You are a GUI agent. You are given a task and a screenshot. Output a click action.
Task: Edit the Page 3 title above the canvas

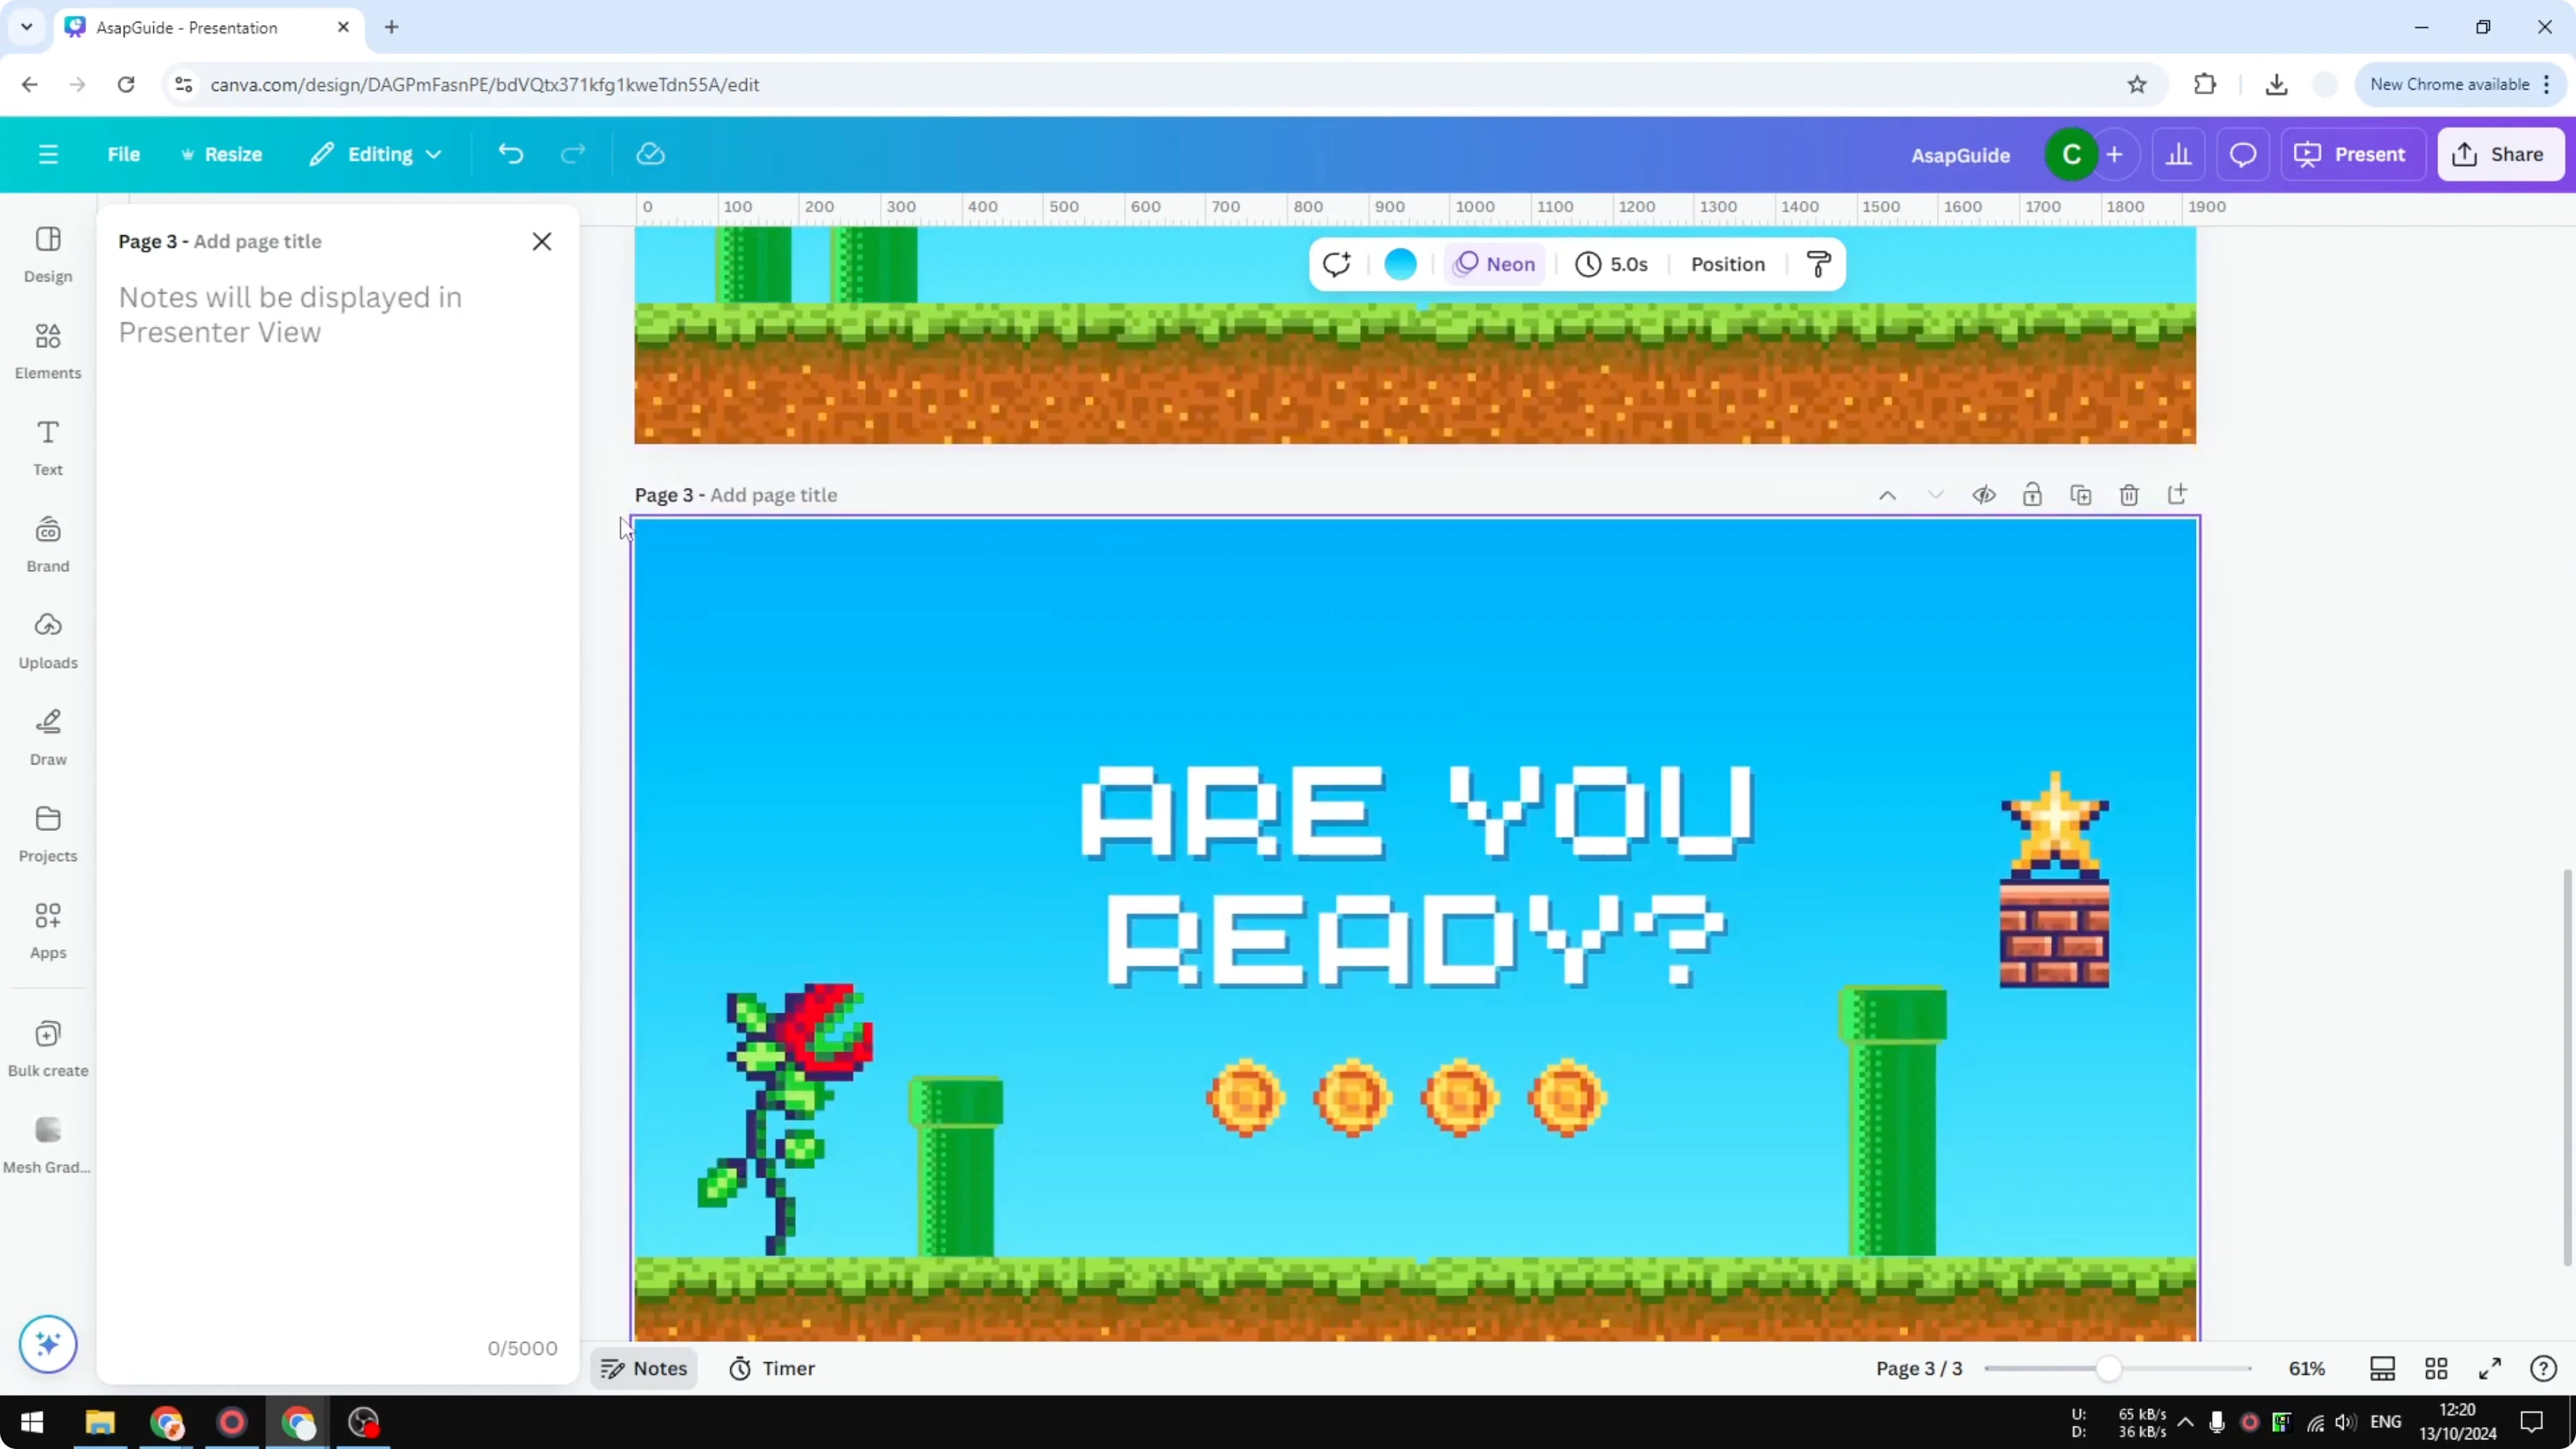774,495
